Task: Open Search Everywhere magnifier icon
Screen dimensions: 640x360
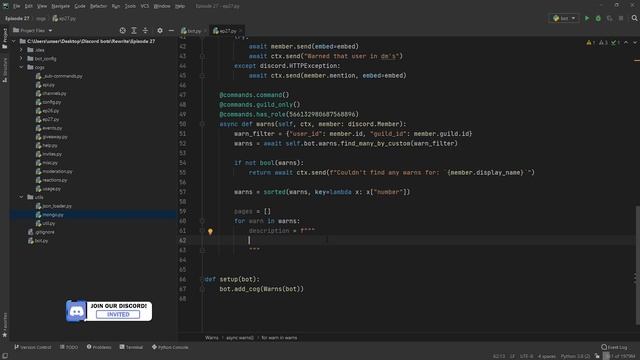Action: [634, 18]
